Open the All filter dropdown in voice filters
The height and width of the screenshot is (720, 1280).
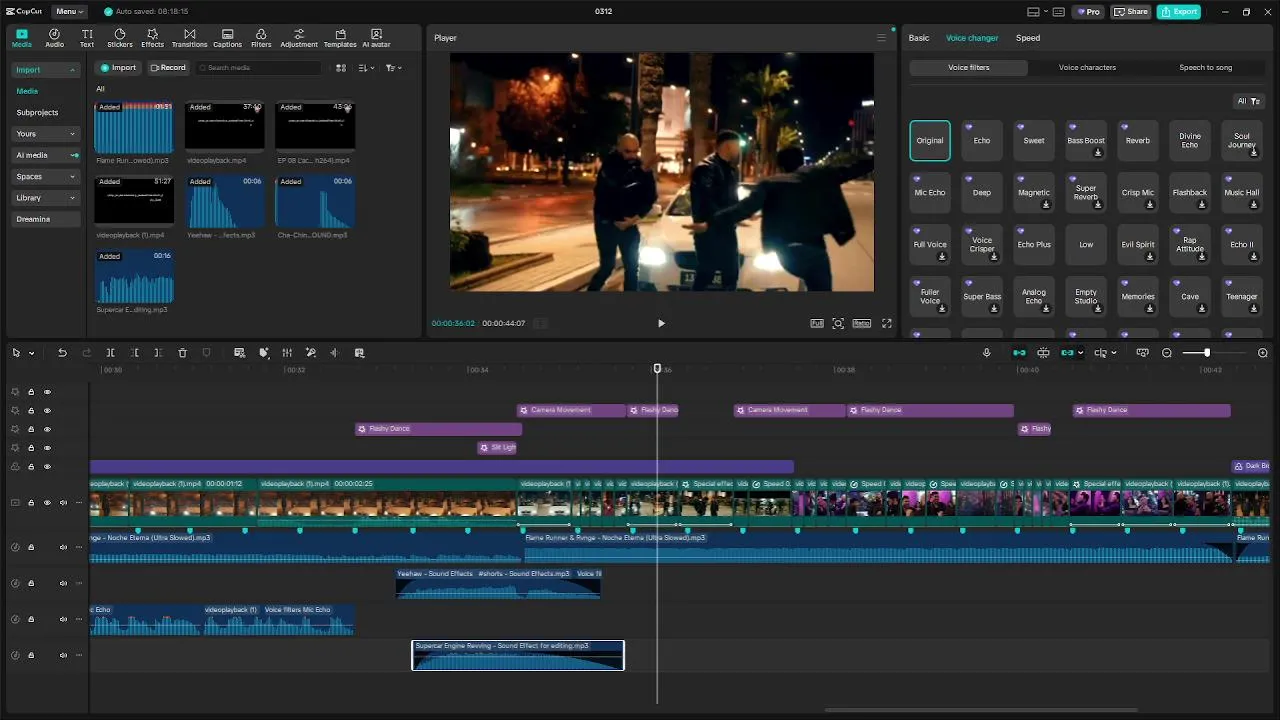tap(1248, 101)
